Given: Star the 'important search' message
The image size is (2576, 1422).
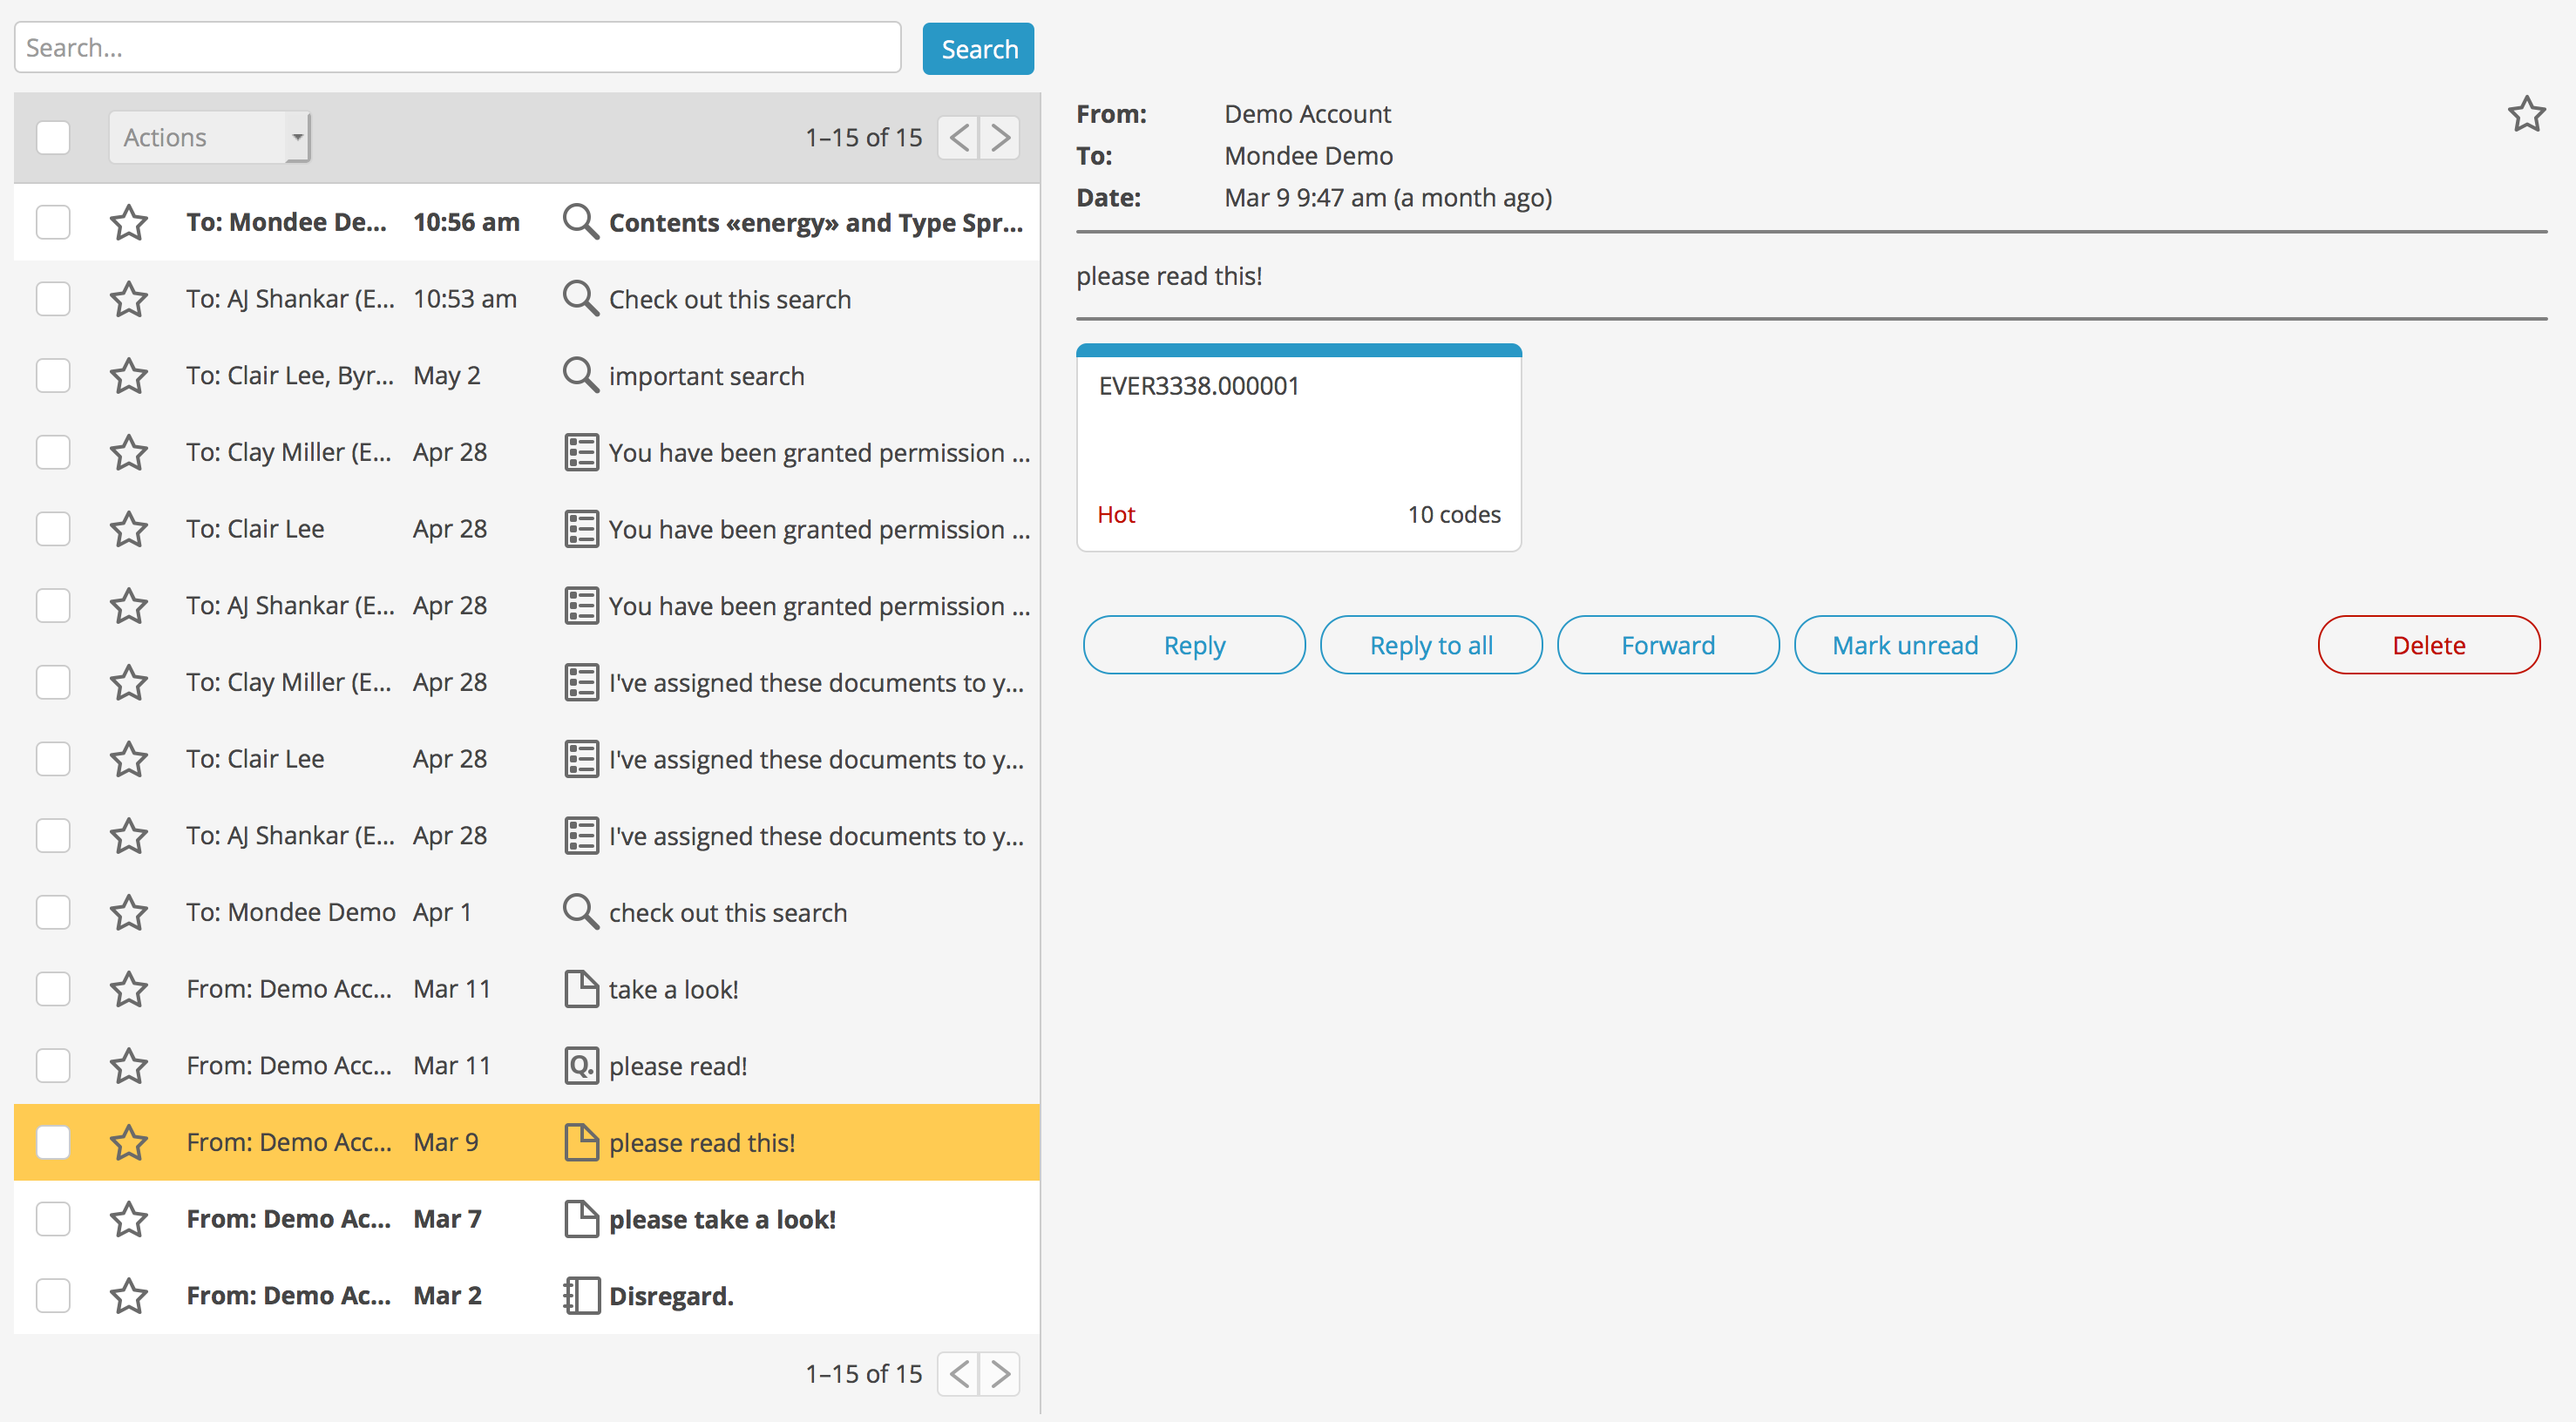Looking at the screenshot, I should tap(129, 376).
